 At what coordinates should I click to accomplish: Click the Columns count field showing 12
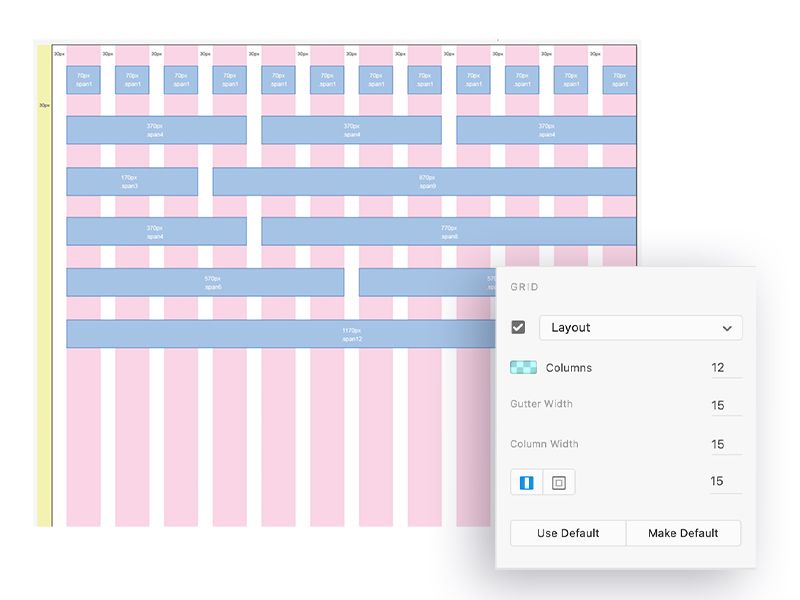tap(718, 367)
